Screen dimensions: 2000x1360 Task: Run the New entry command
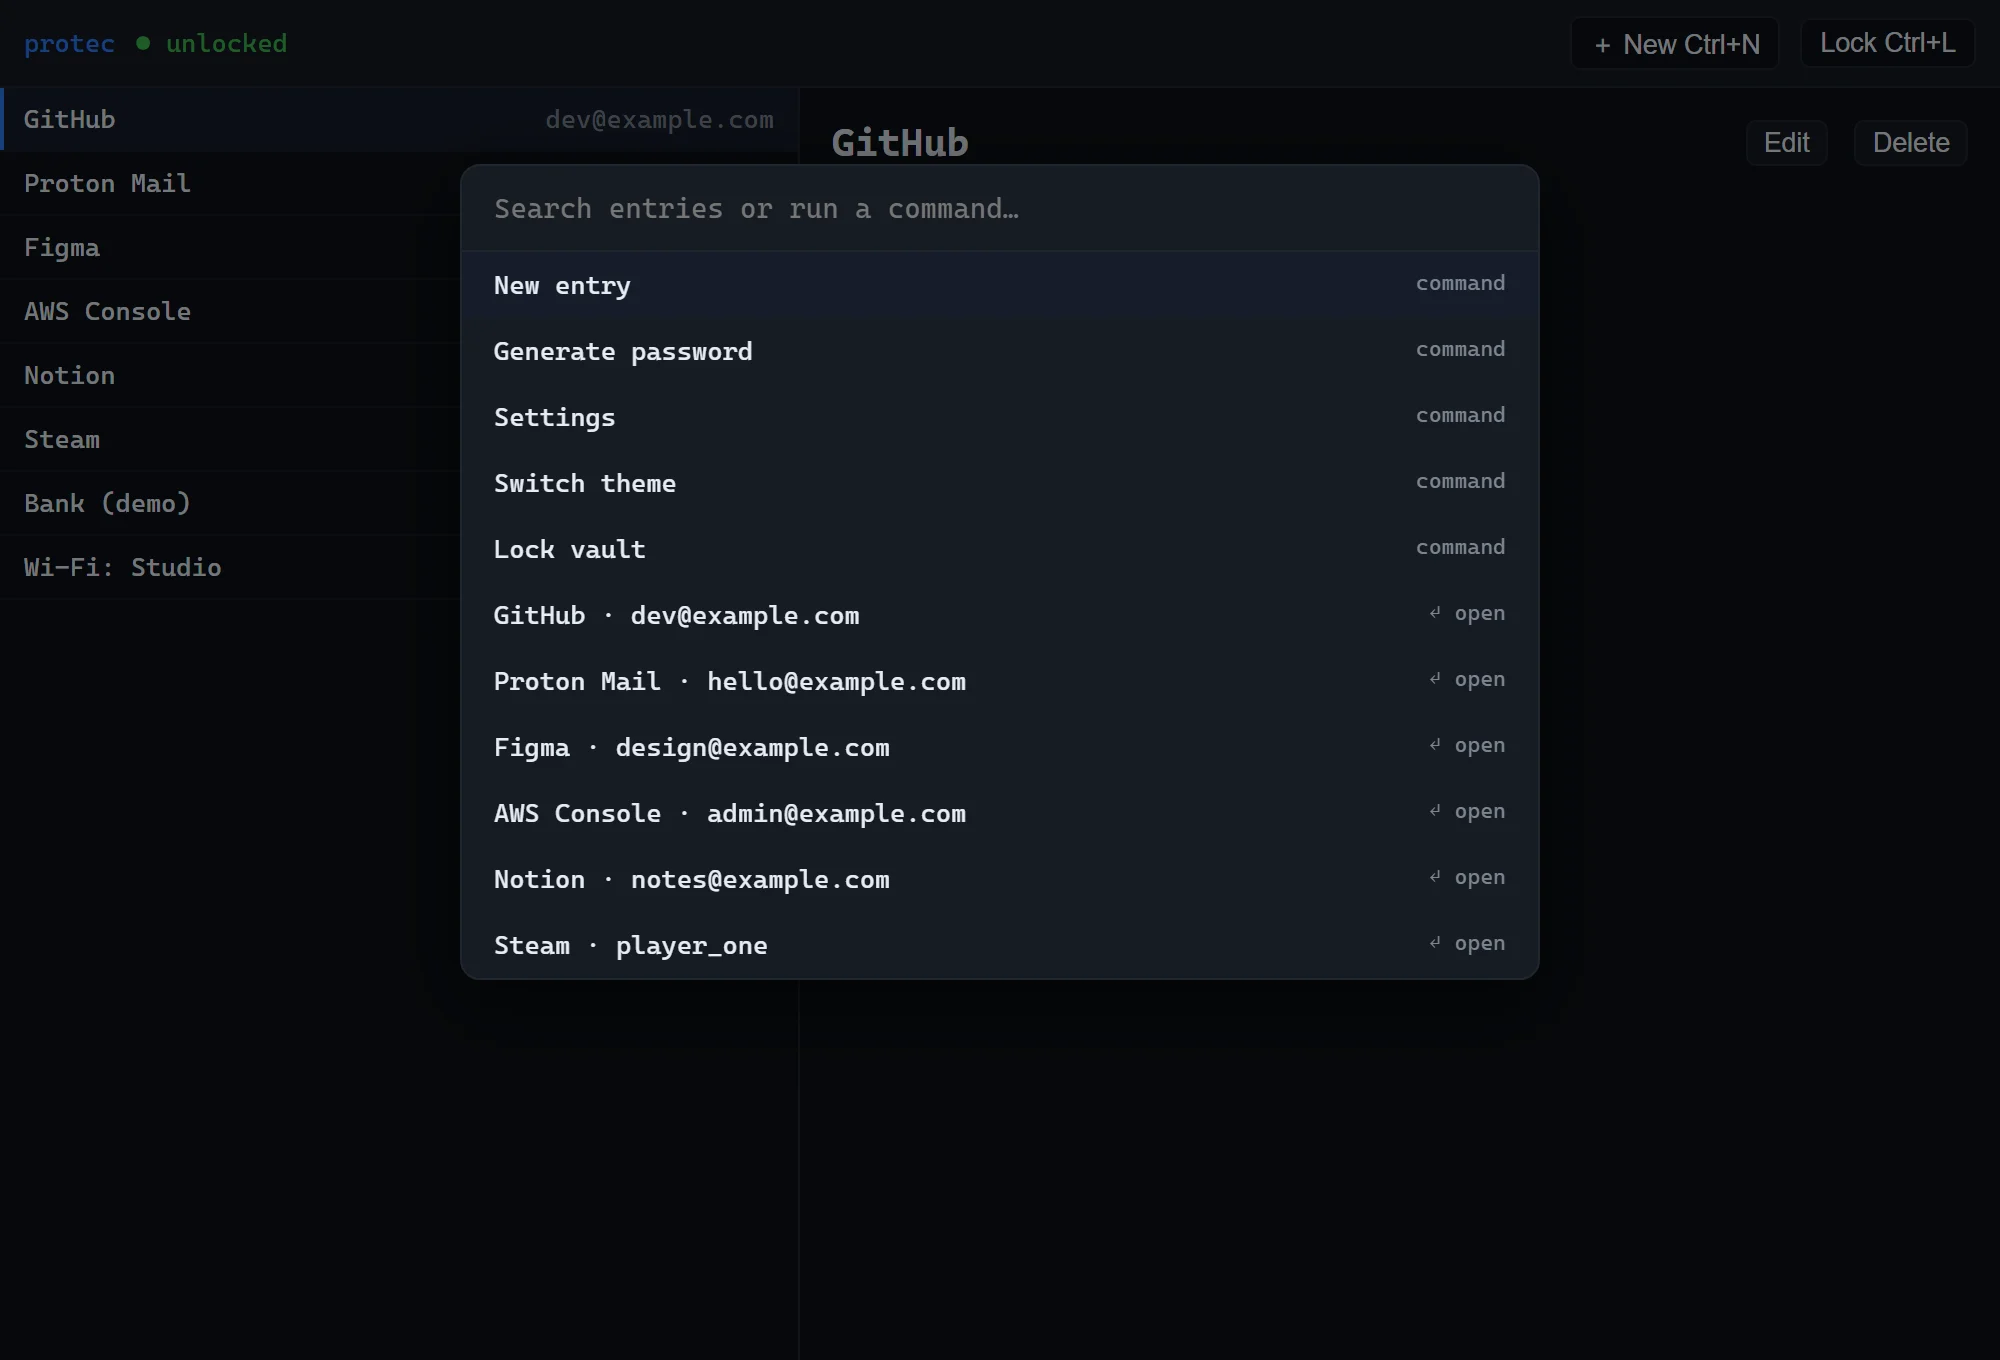click(x=999, y=285)
